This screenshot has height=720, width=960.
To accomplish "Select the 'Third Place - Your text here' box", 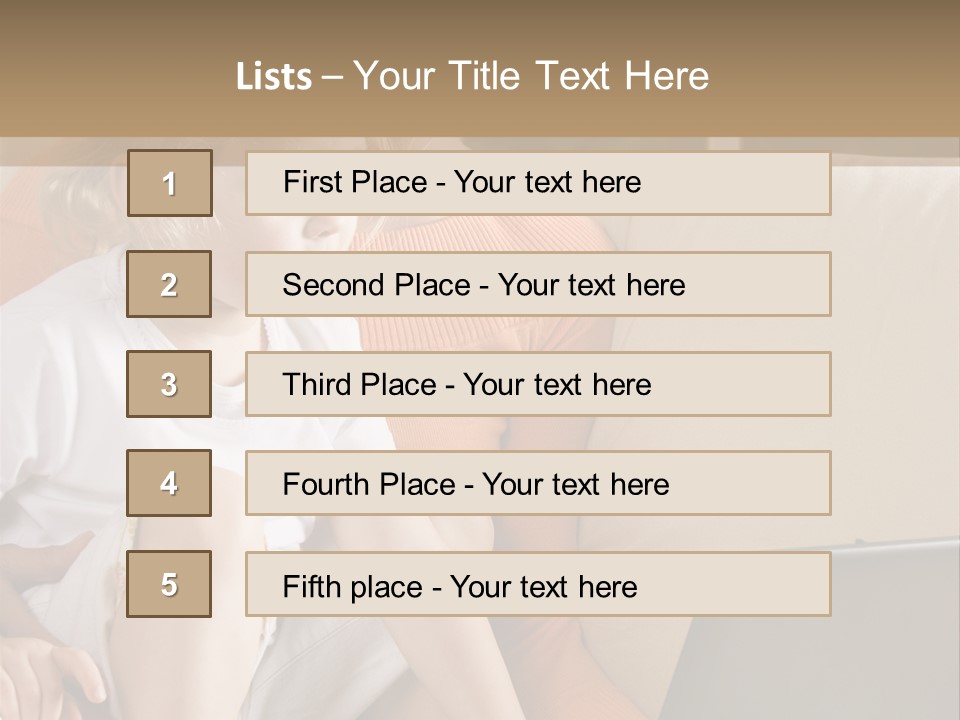I will 538,384.
